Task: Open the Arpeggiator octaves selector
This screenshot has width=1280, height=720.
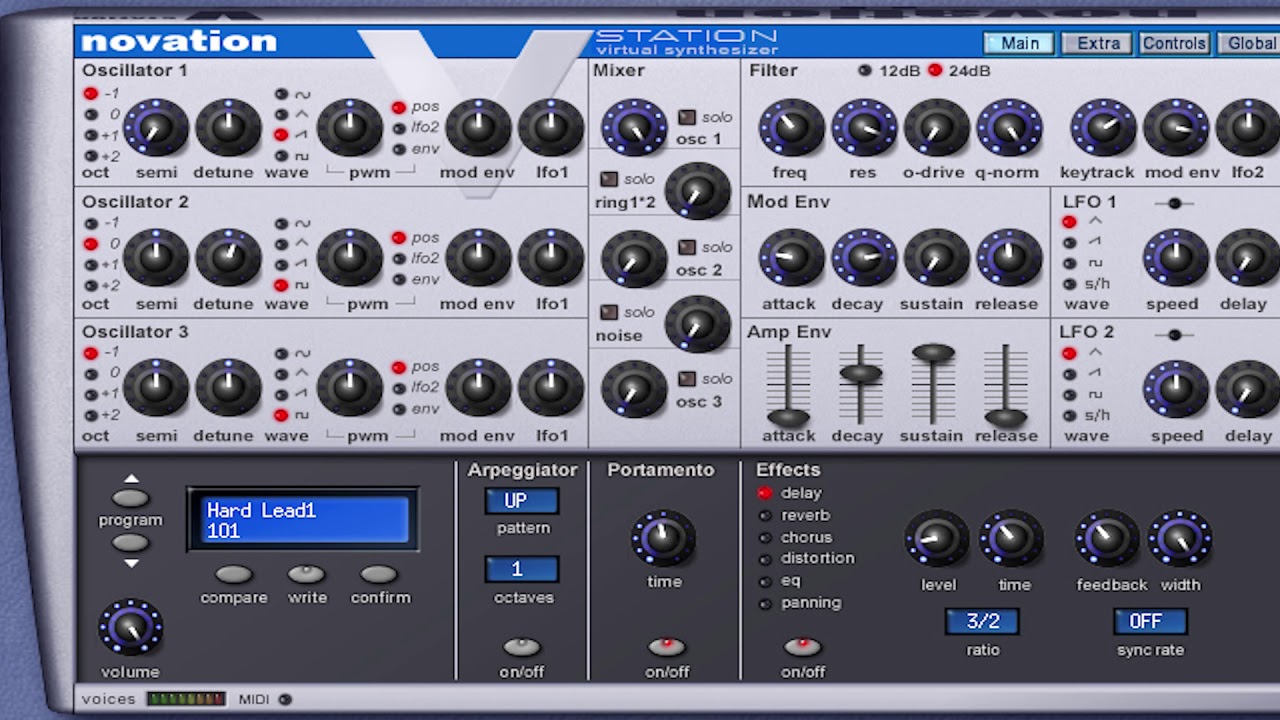Action: pyautogui.click(x=522, y=570)
